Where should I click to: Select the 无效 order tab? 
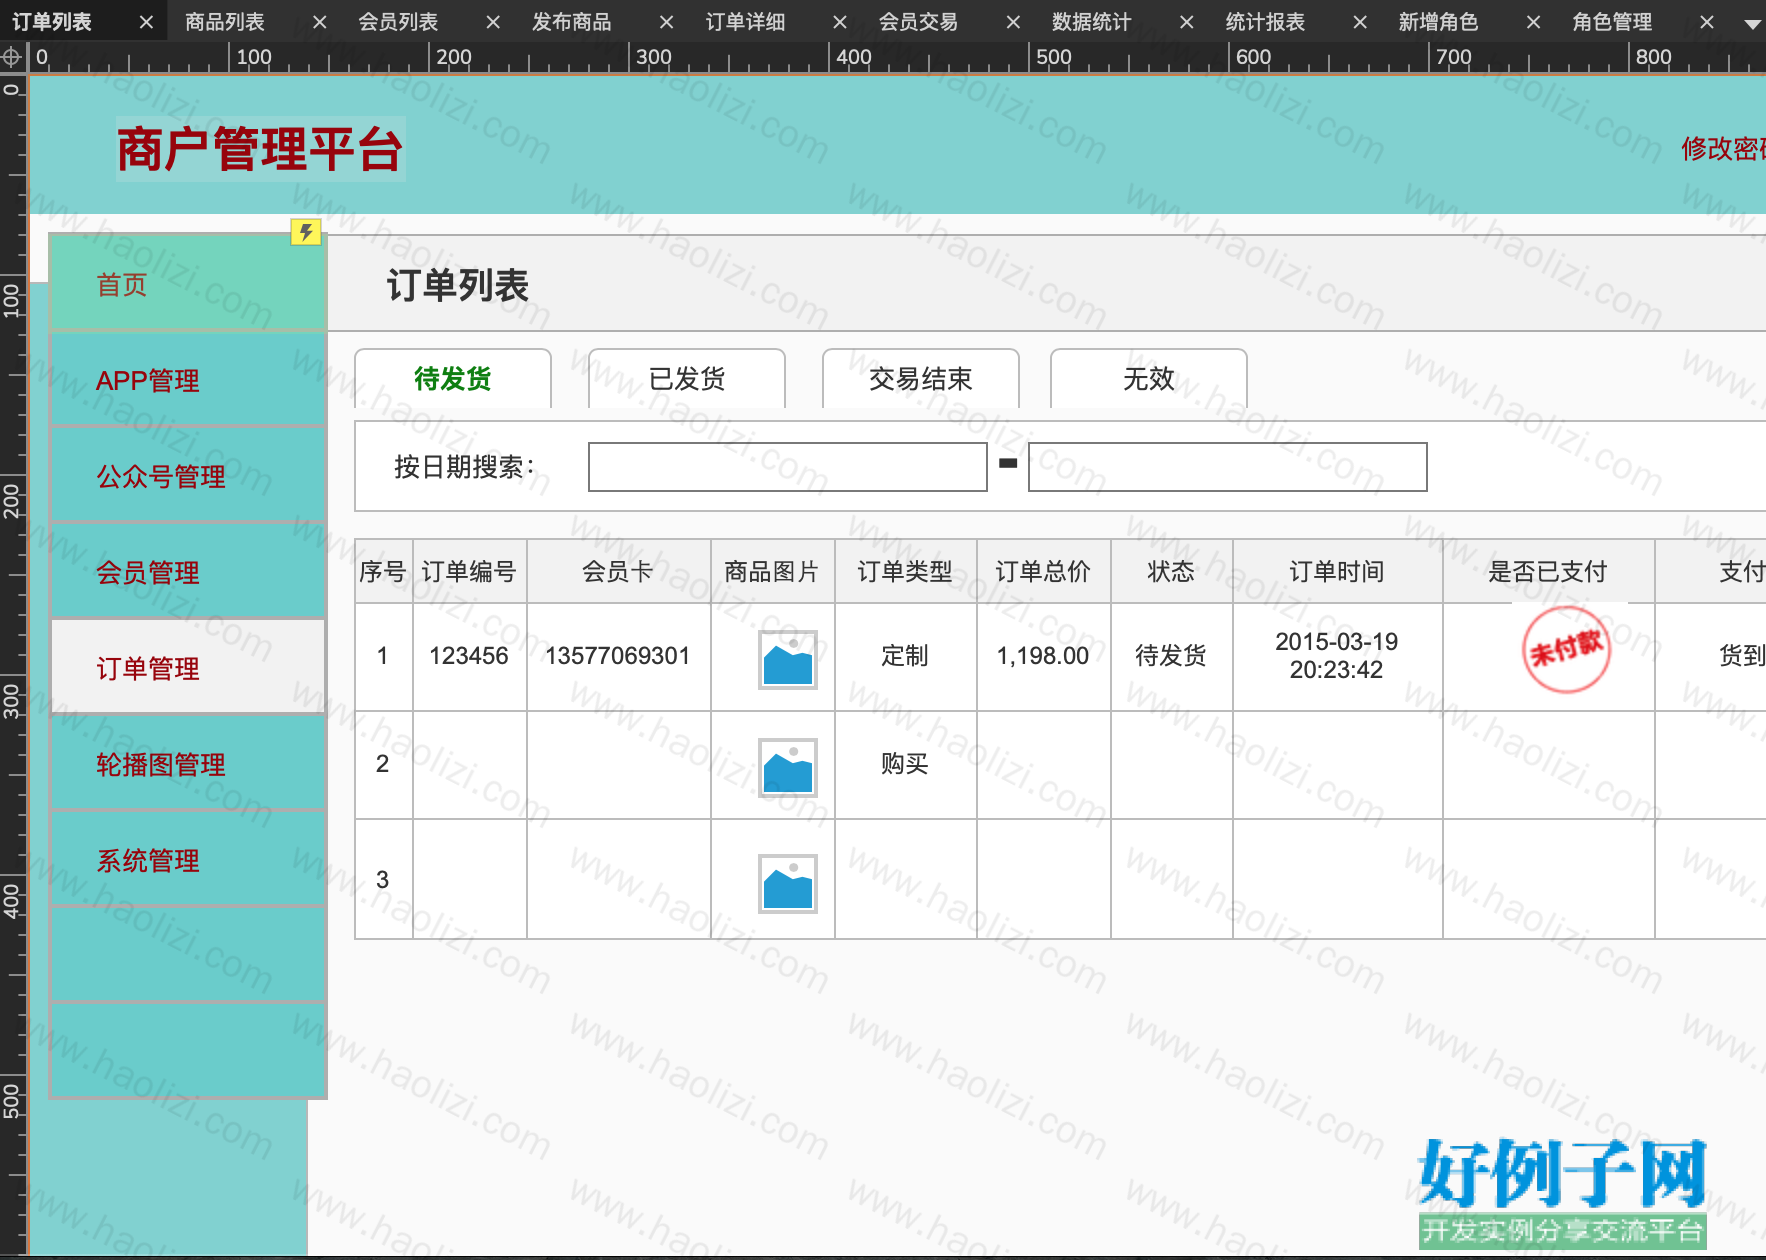tap(1149, 378)
